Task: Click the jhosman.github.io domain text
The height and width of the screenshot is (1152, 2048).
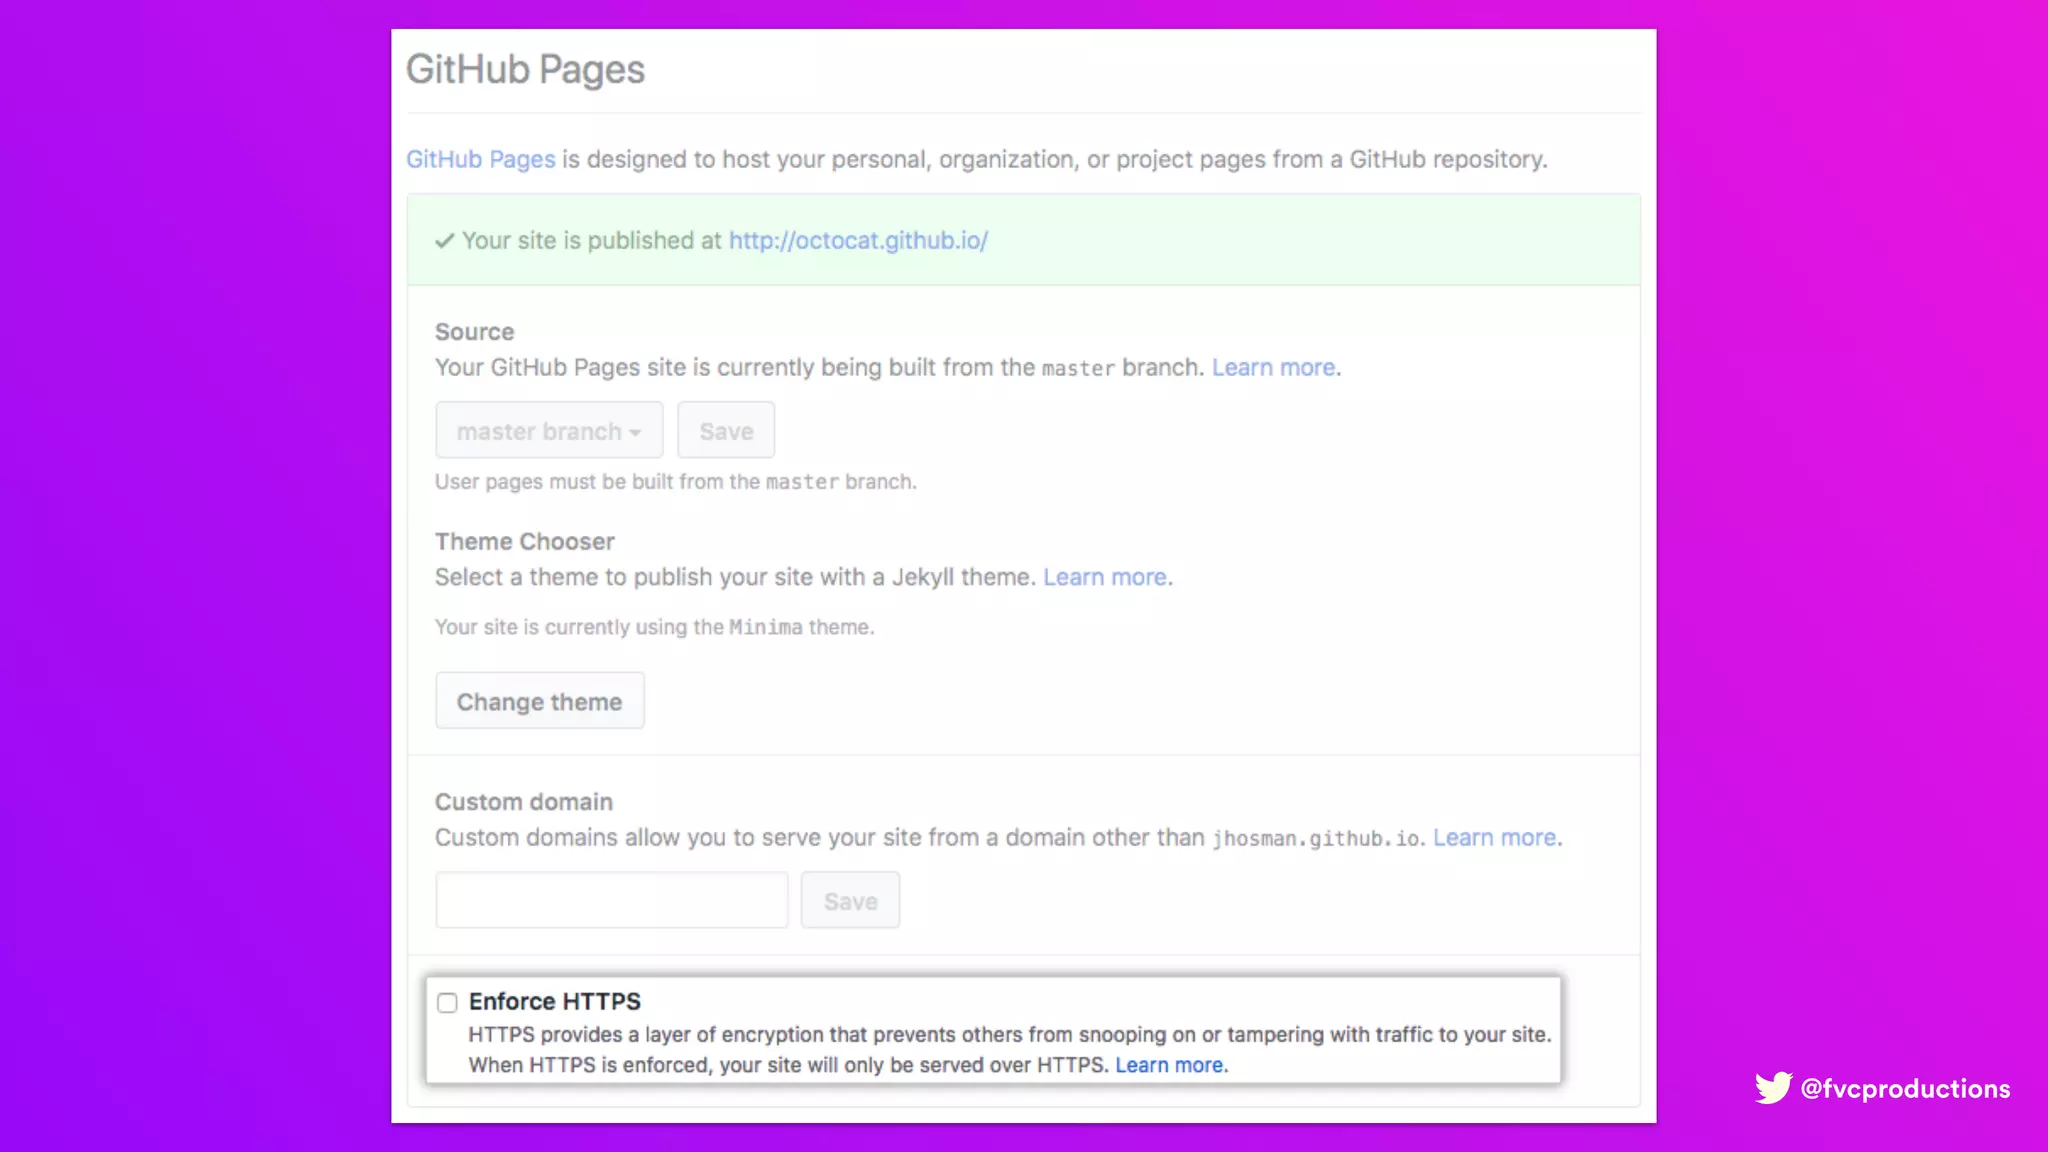Action: pyautogui.click(x=1316, y=839)
